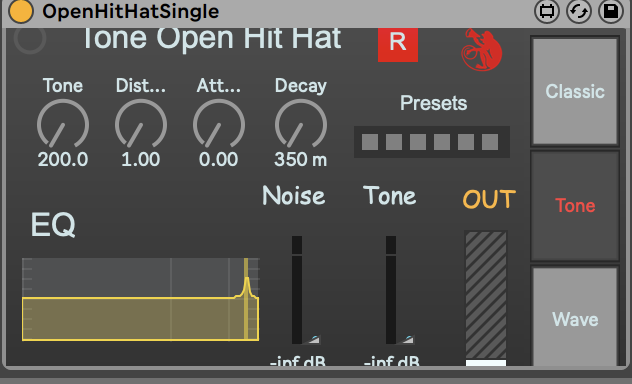Select the sixth preset square
Viewport: 632px width, 384px height.
pos(490,142)
